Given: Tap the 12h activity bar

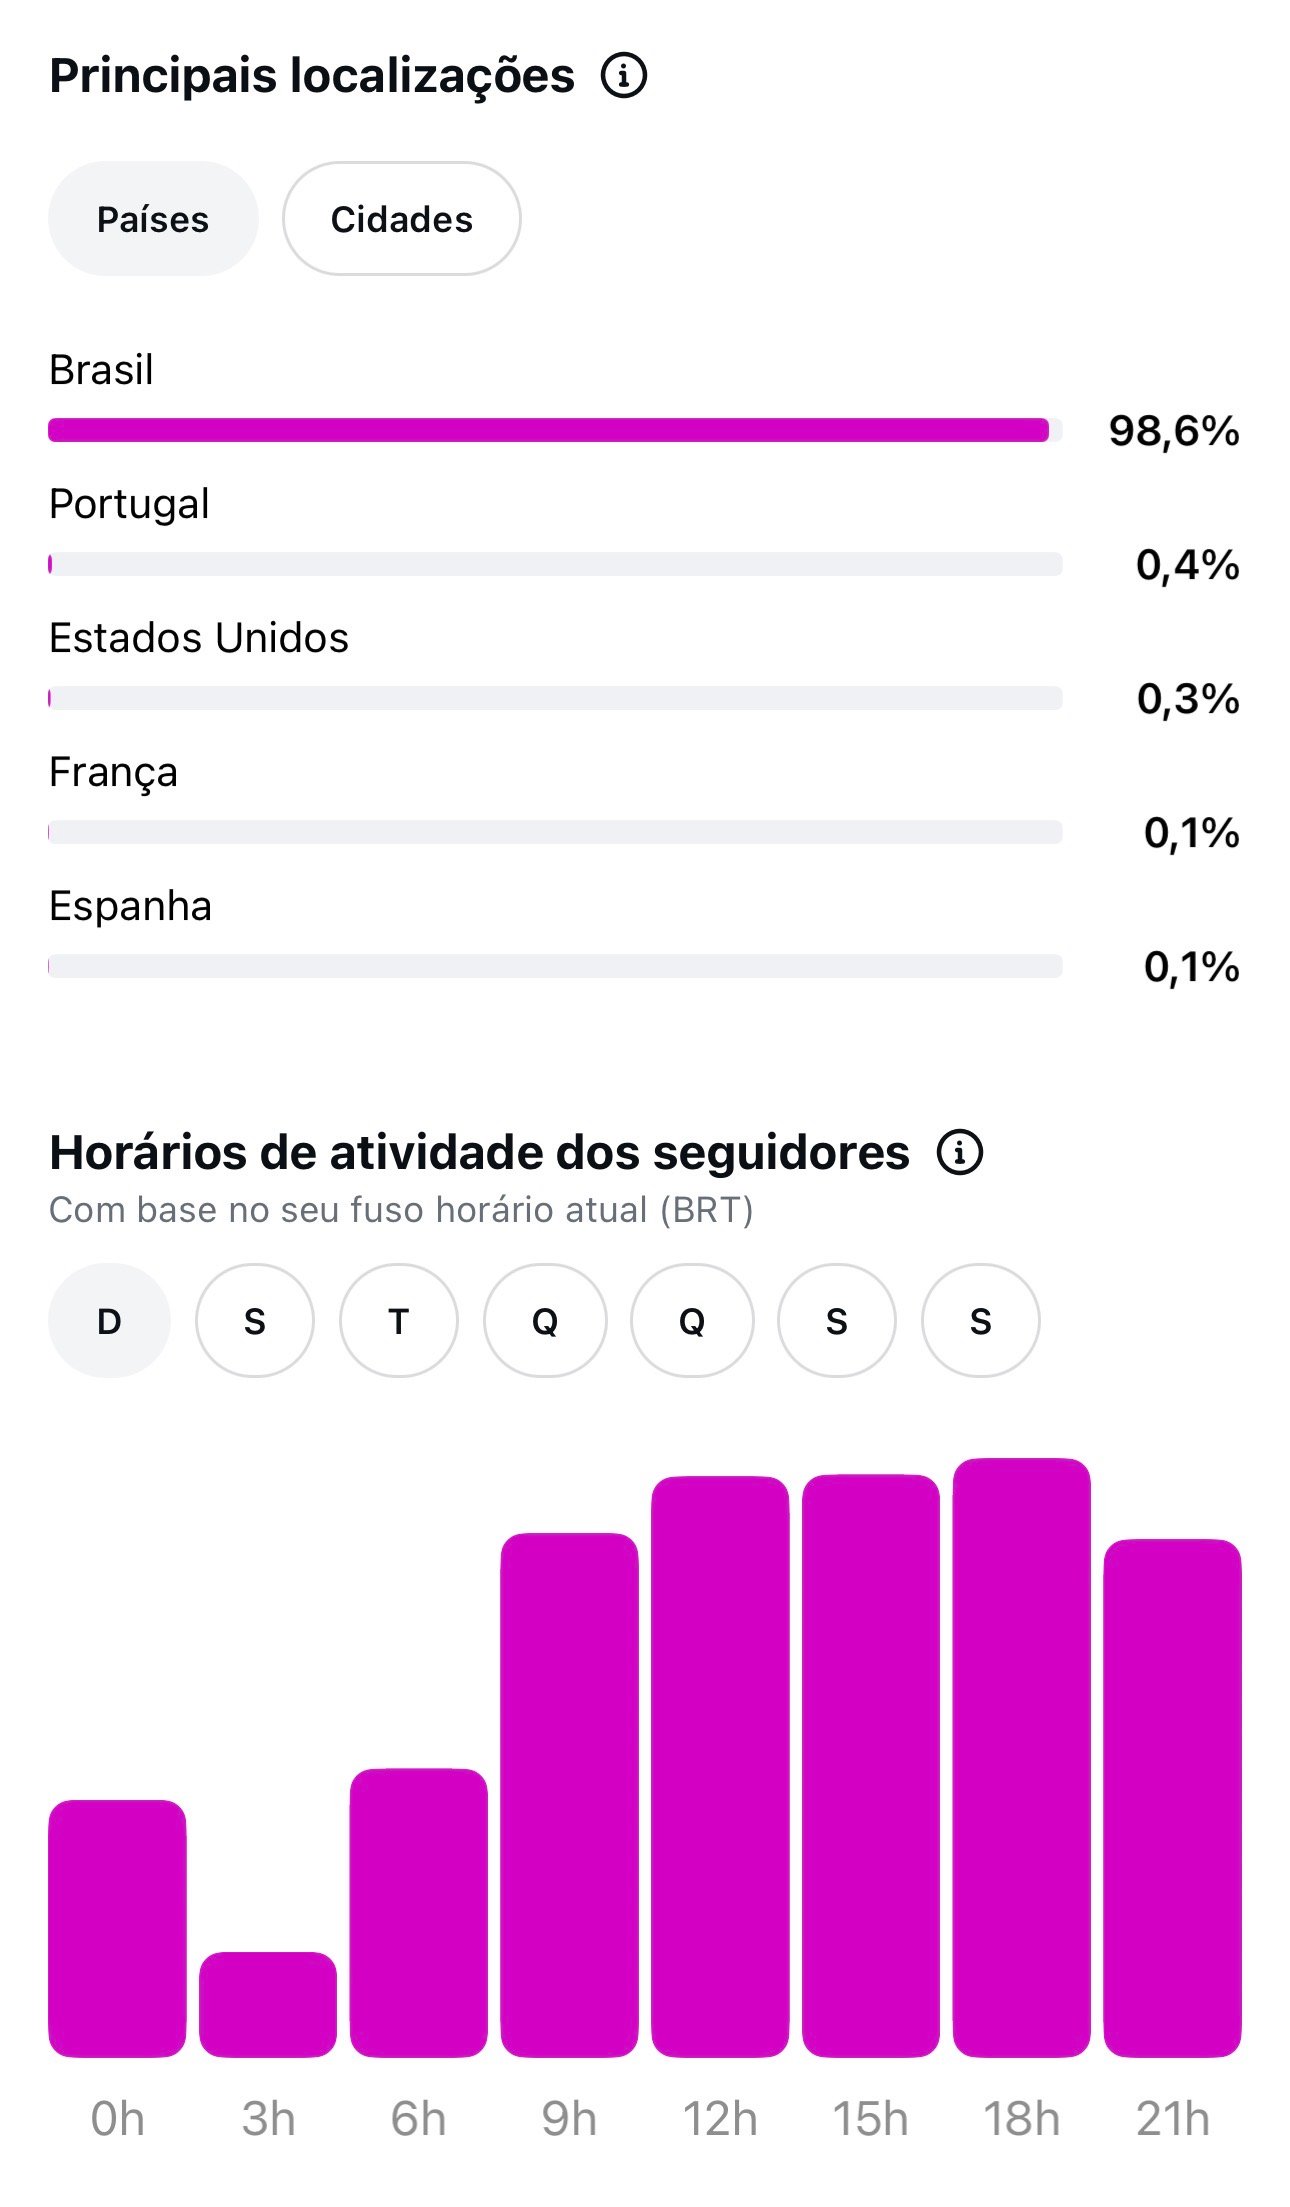Looking at the screenshot, I should (720, 1766).
